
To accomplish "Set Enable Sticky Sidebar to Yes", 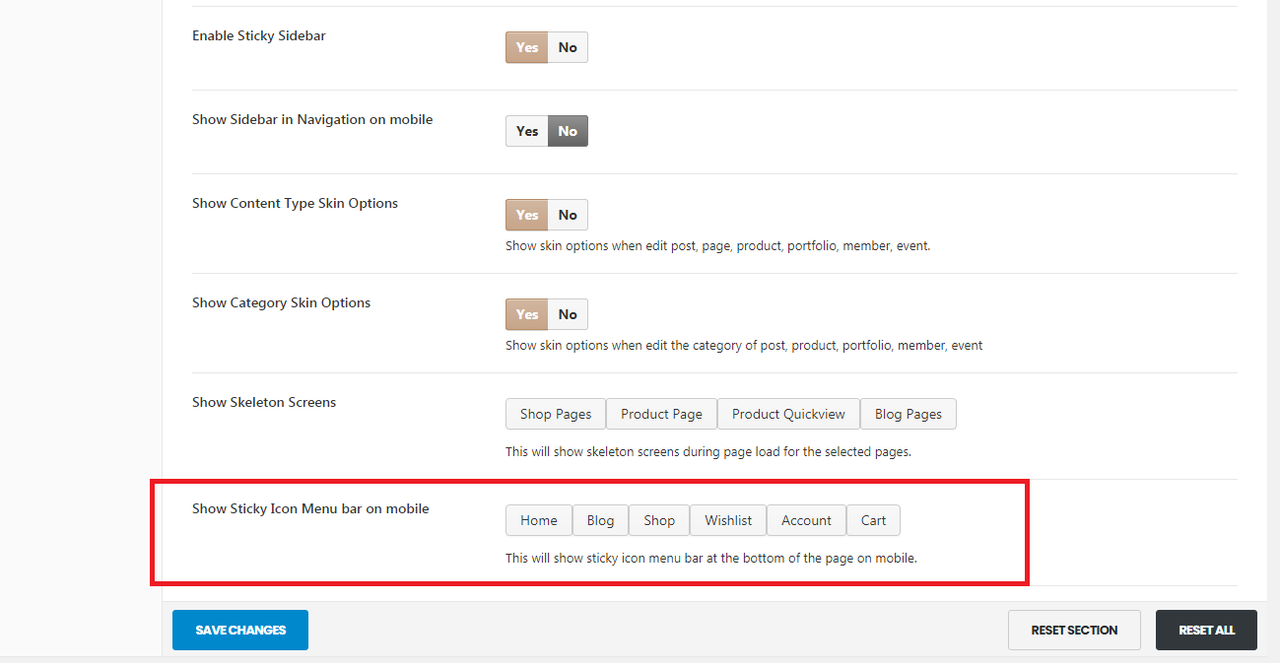I will tap(527, 47).
